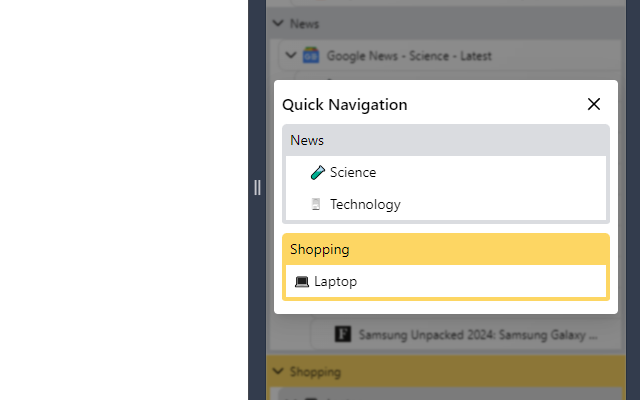Click the Technology device icon
This screenshot has height=400, width=640.
click(316, 204)
